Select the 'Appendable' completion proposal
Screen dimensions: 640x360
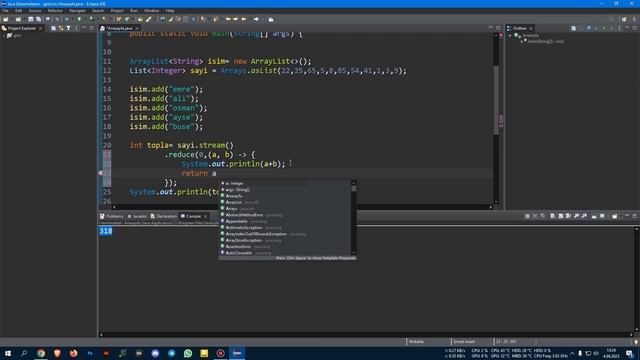pos(285,221)
